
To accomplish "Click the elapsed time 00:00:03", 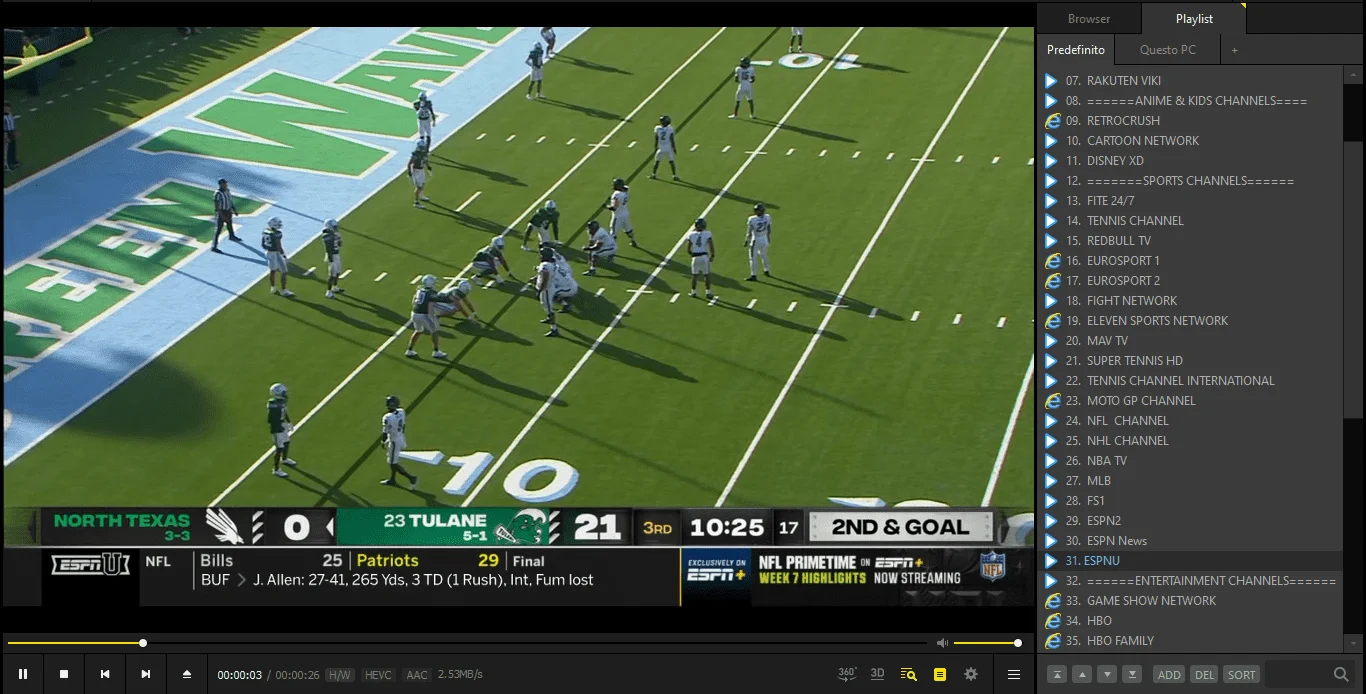I will tap(240, 675).
